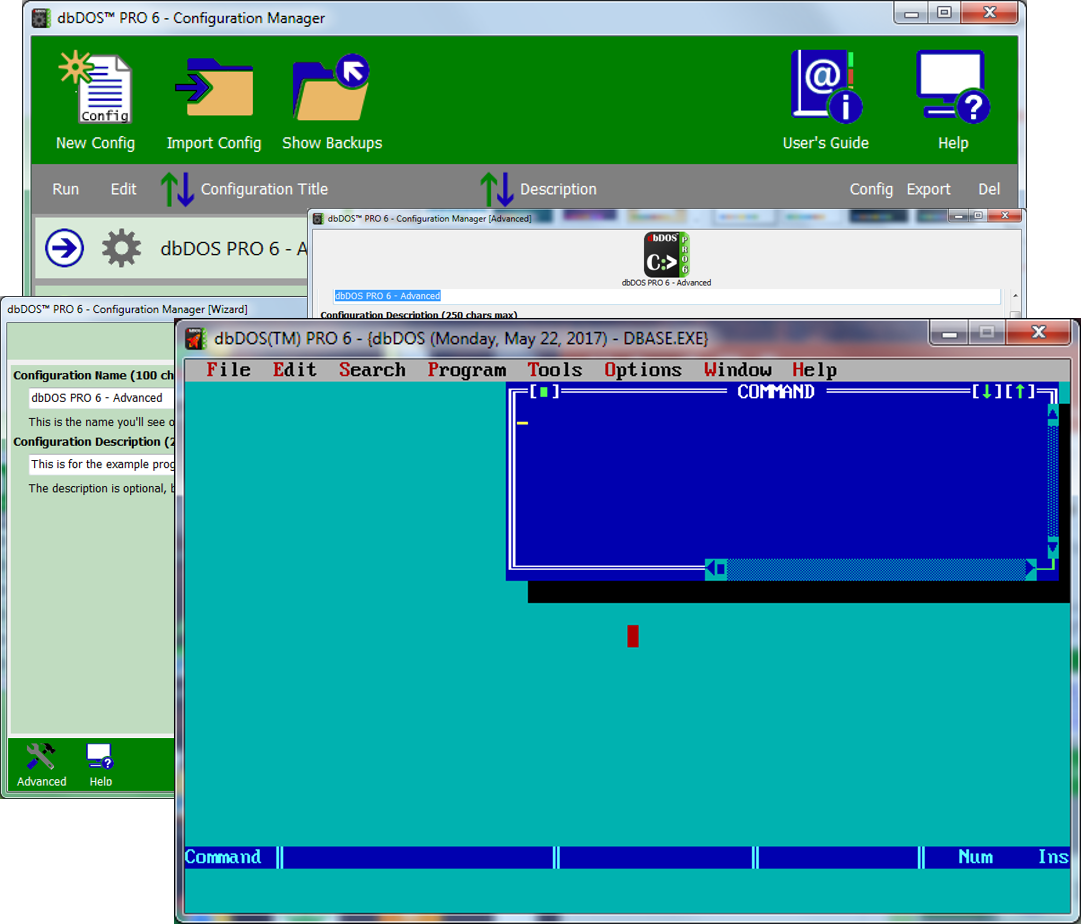Run configuration using the blue arrow icon
The image size is (1081, 924).
(x=65, y=248)
